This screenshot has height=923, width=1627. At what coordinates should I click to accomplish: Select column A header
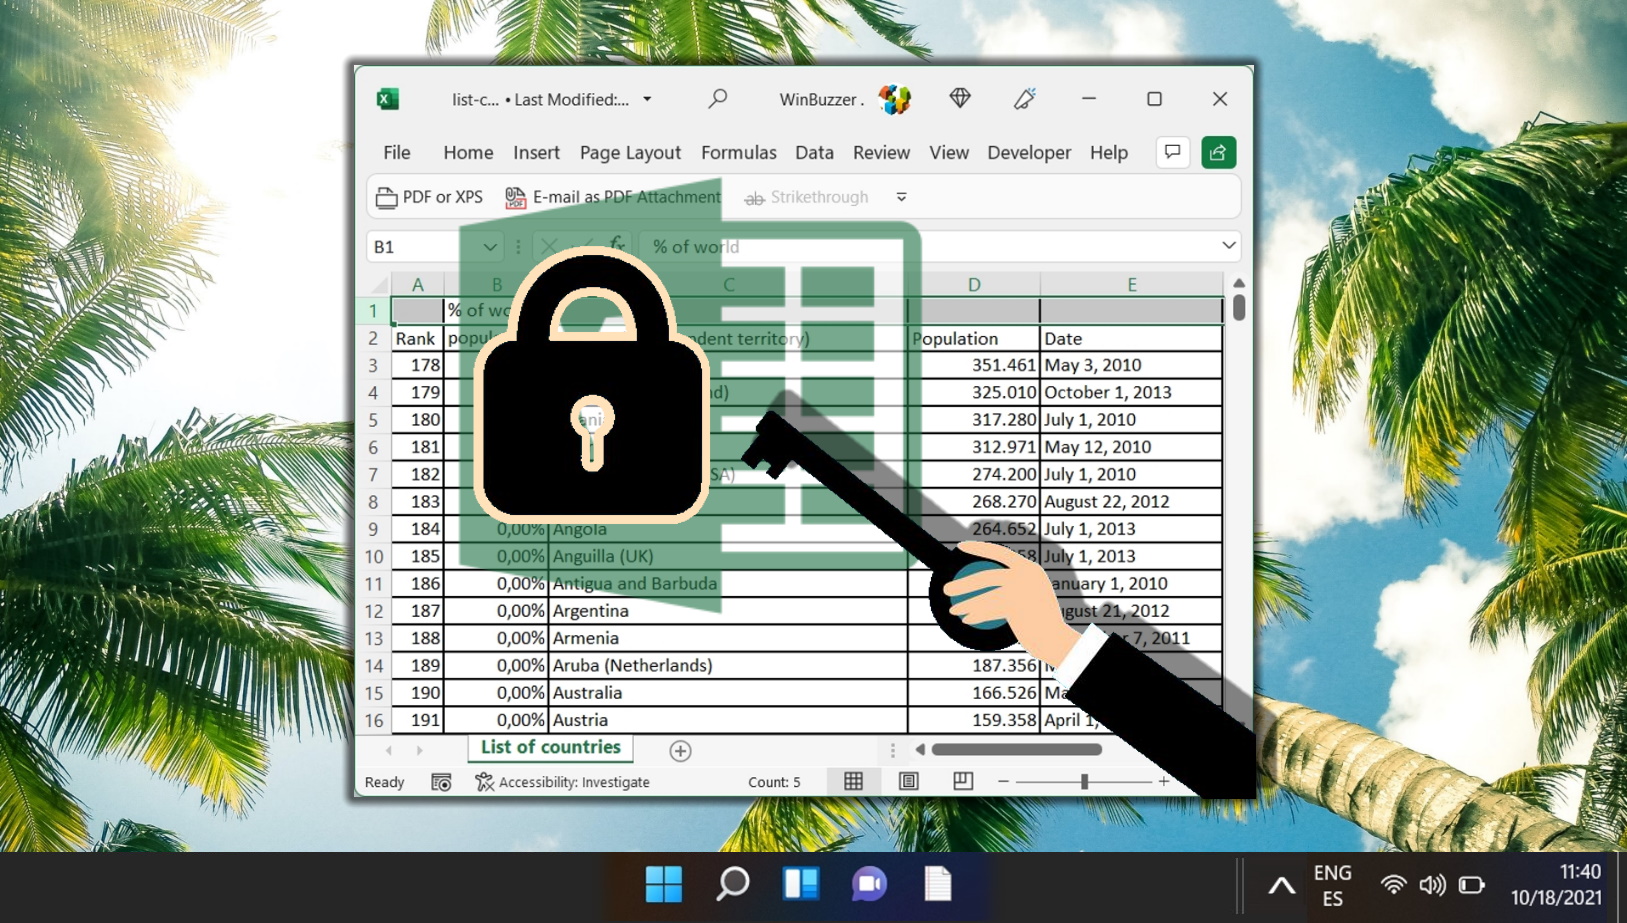pos(417,284)
